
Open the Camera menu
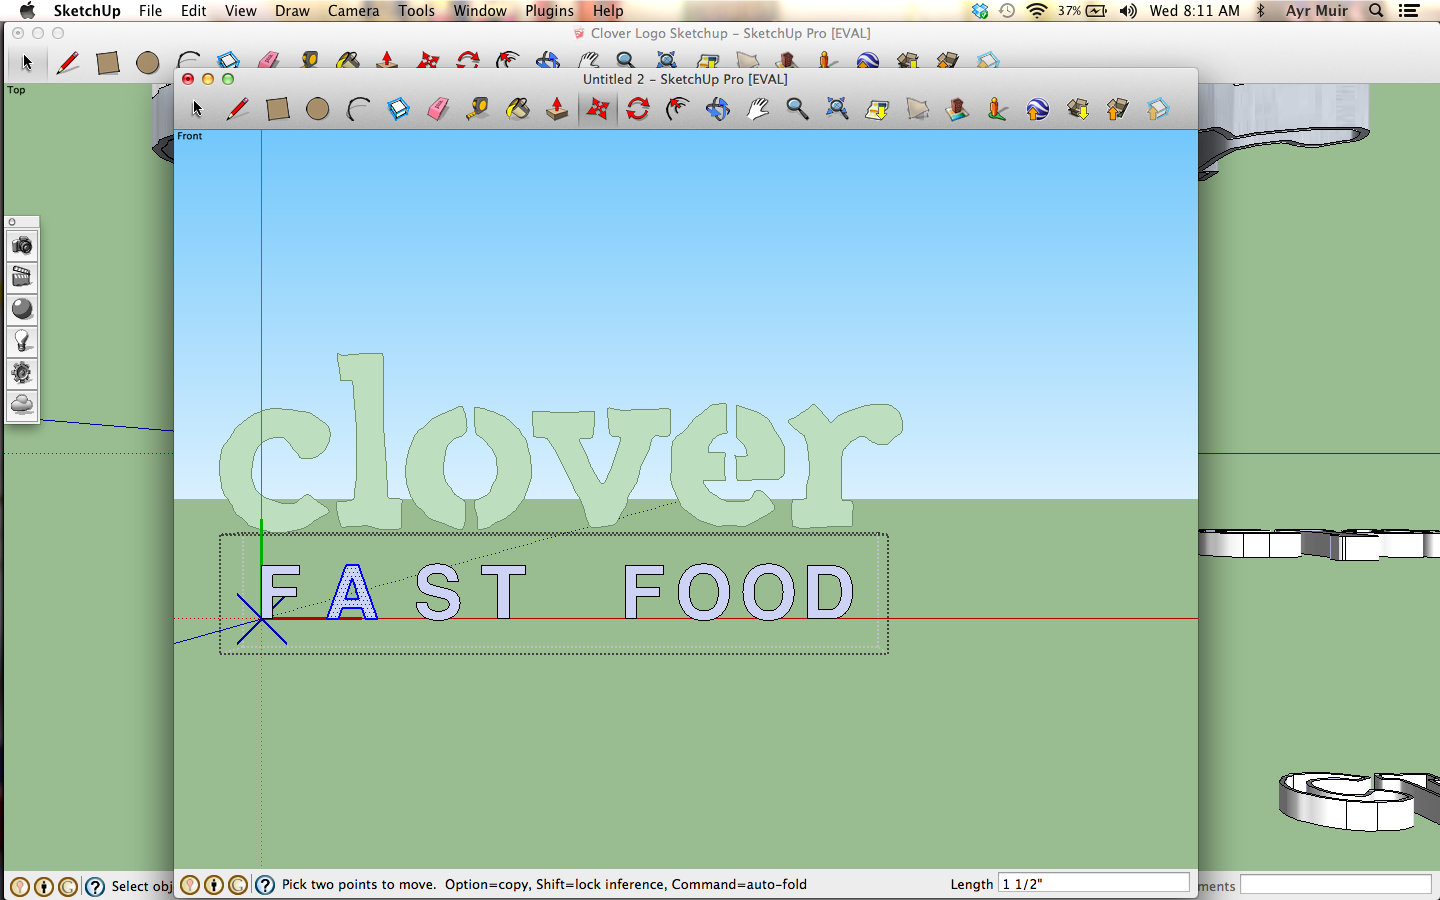353,11
